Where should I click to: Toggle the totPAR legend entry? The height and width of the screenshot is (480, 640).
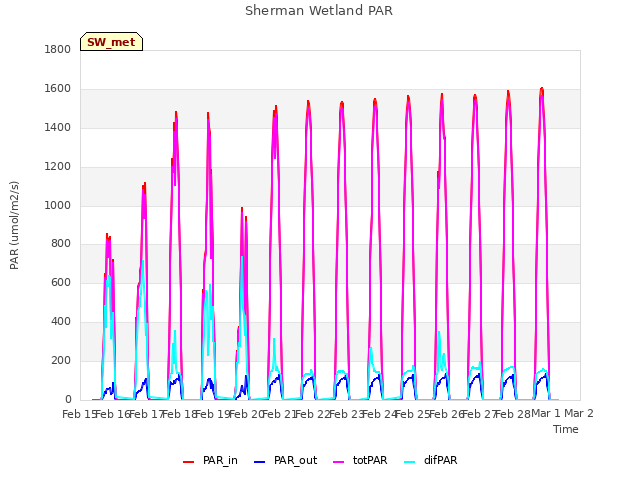coord(360,460)
